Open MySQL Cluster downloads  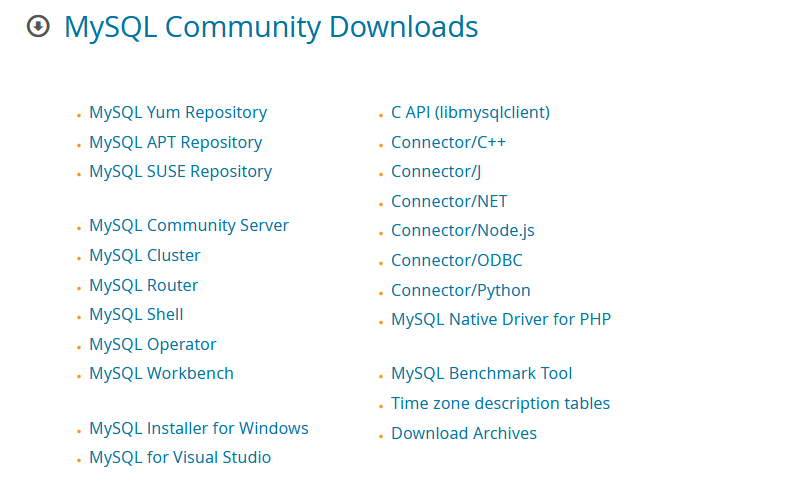coord(145,255)
